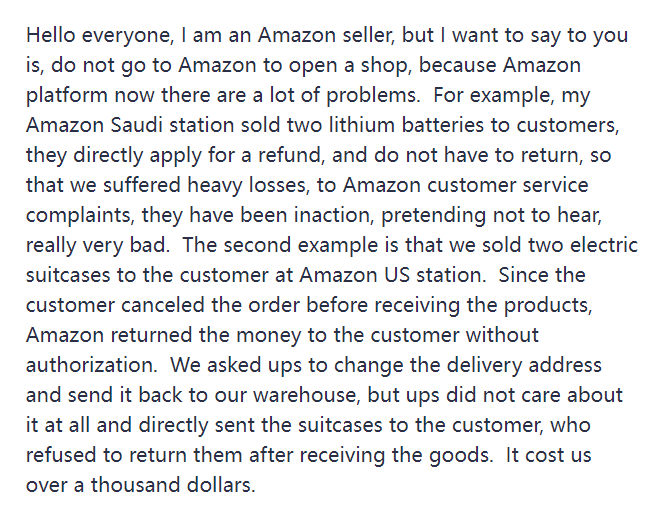Image resolution: width=664 pixels, height=510 pixels.
Task: Click on "Amazon US station" text
Action: tap(393, 275)
